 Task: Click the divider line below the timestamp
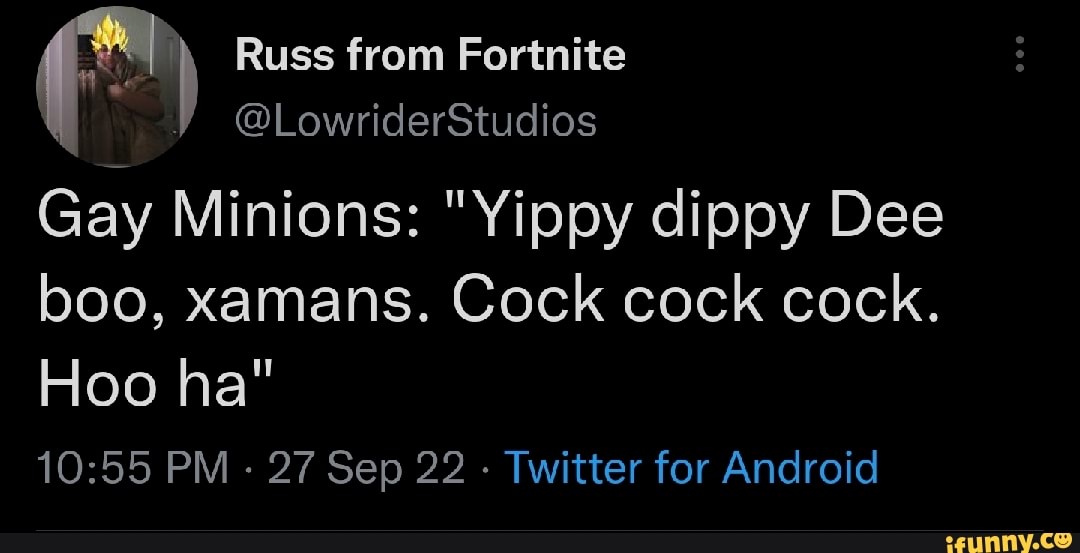click(540, 531)
